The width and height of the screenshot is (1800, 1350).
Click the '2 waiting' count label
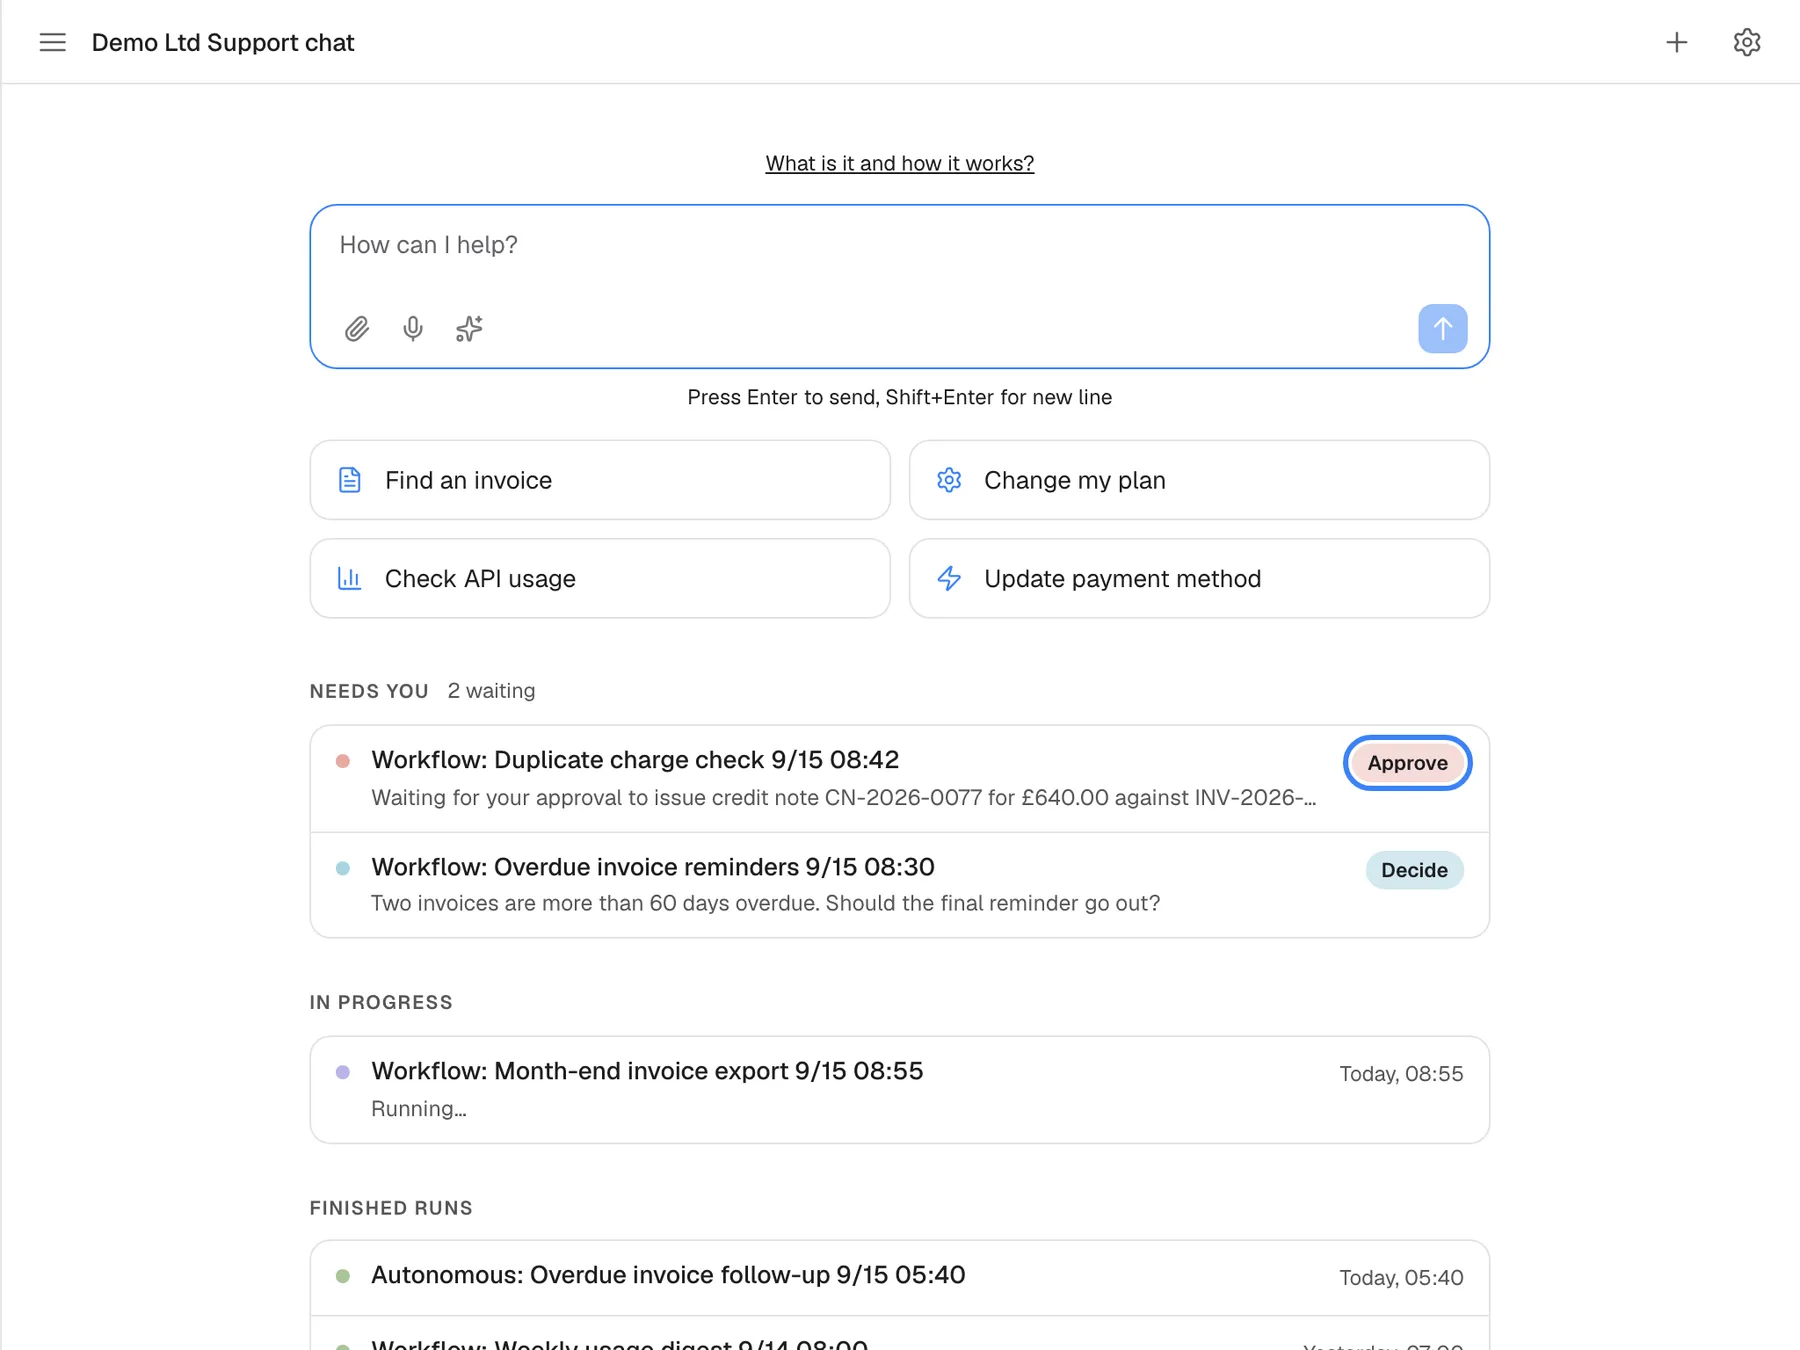click(491, 691)
